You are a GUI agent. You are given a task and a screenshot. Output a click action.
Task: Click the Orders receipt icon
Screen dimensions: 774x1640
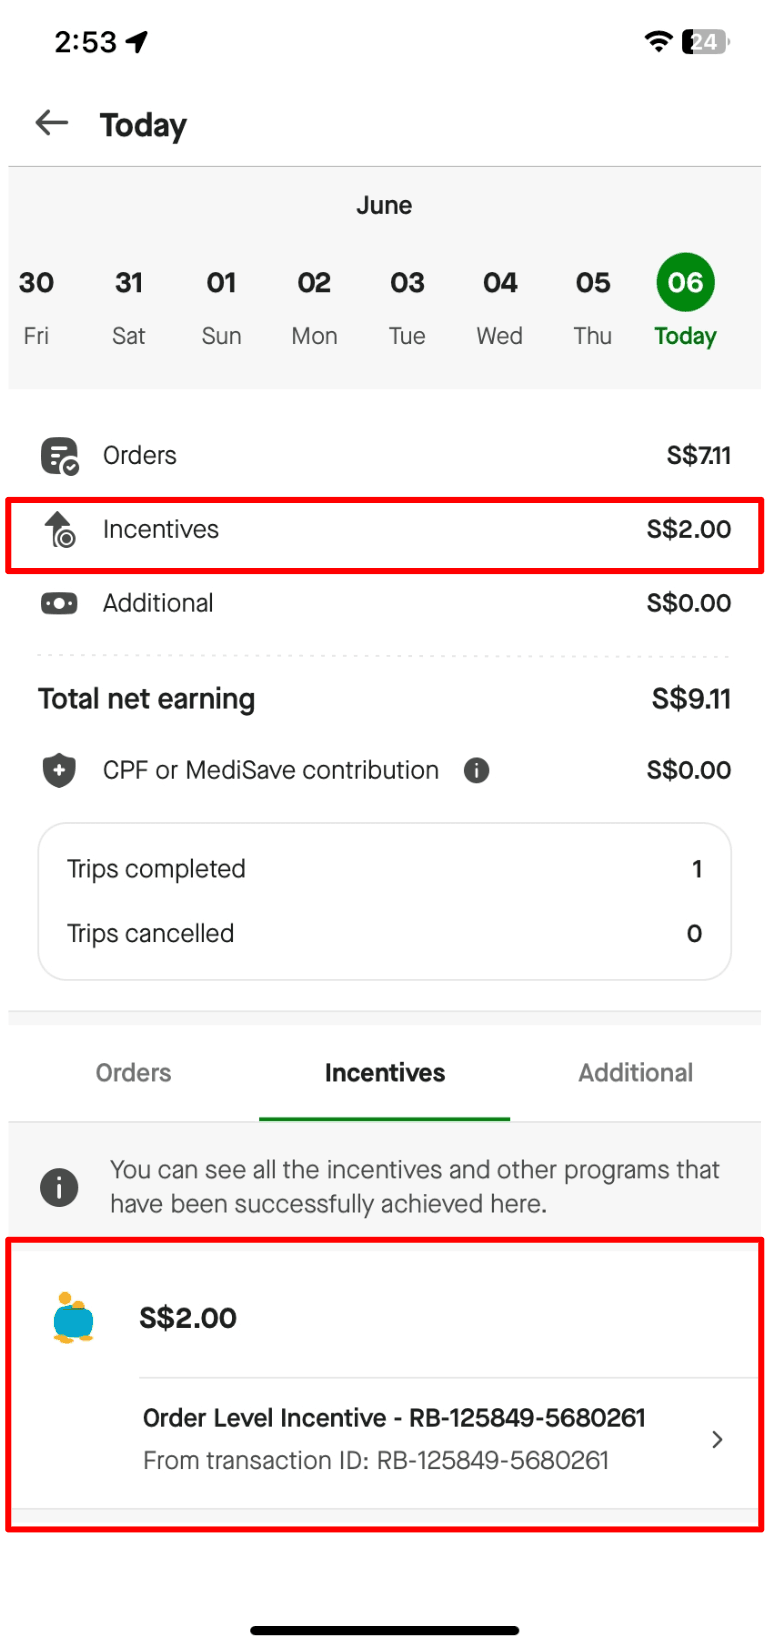coord(59,456)
